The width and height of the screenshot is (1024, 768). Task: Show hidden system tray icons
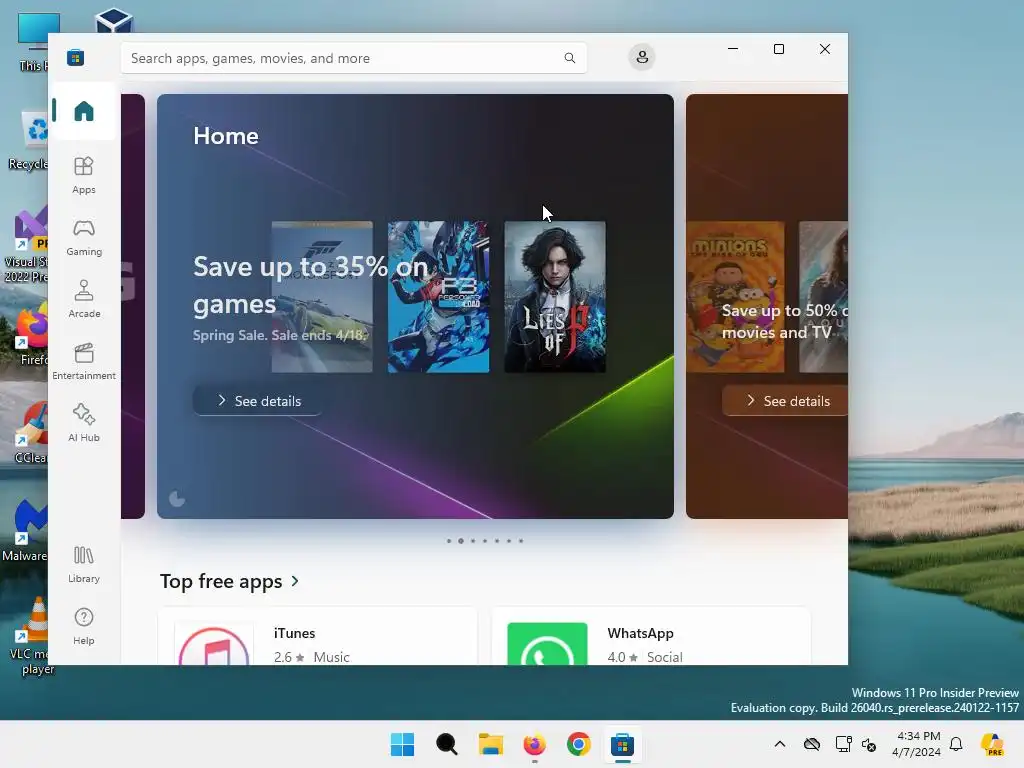point(780,744)
